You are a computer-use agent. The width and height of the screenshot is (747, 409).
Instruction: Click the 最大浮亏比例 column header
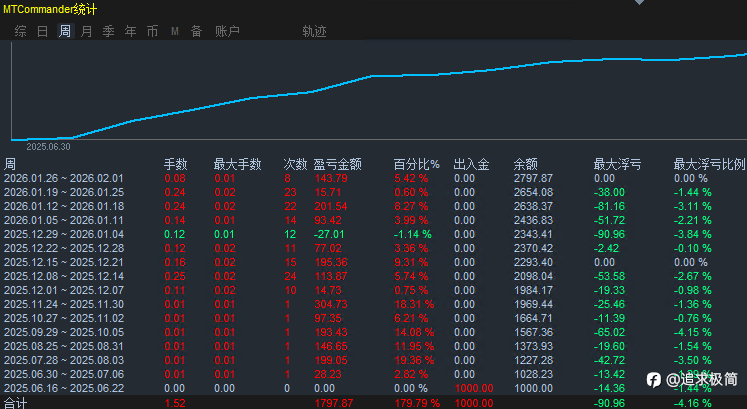(x=709, y=164)
